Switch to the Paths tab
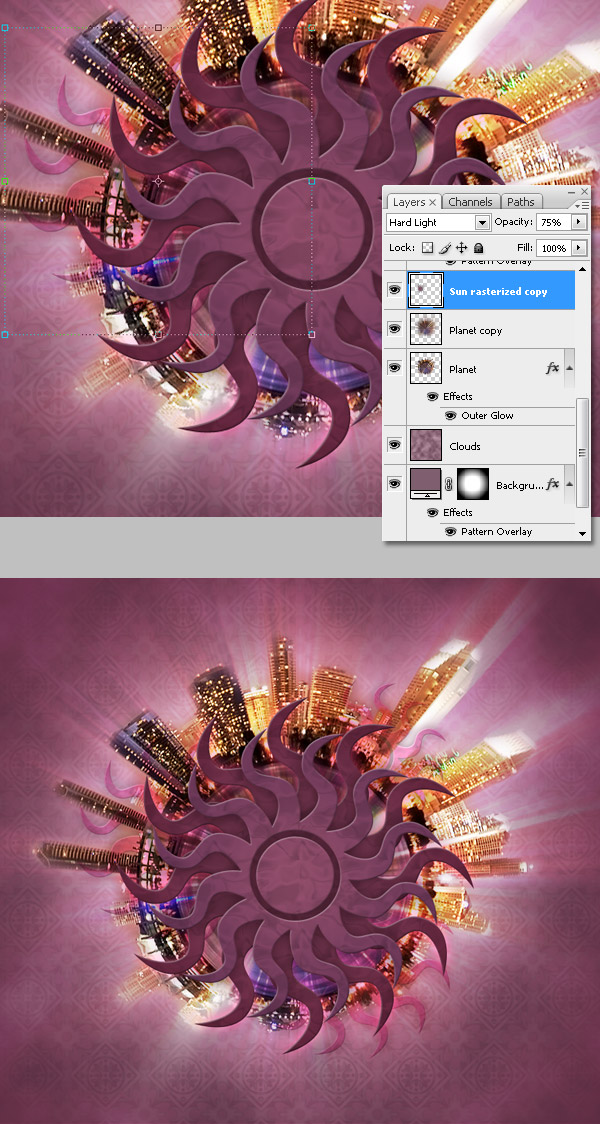Screen dimensions: 600x1124 coord(520,202)
